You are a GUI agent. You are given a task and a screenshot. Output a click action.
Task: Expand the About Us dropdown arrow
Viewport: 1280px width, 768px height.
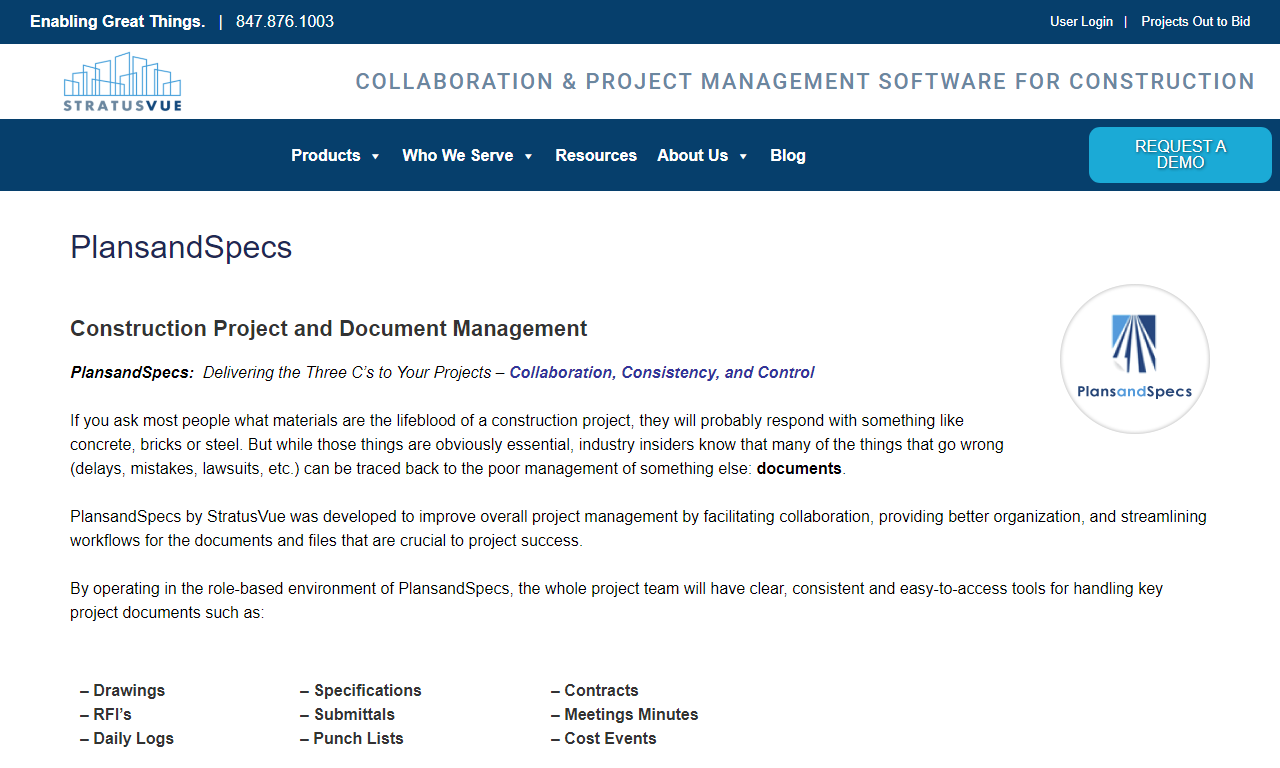tap(743, 156)
